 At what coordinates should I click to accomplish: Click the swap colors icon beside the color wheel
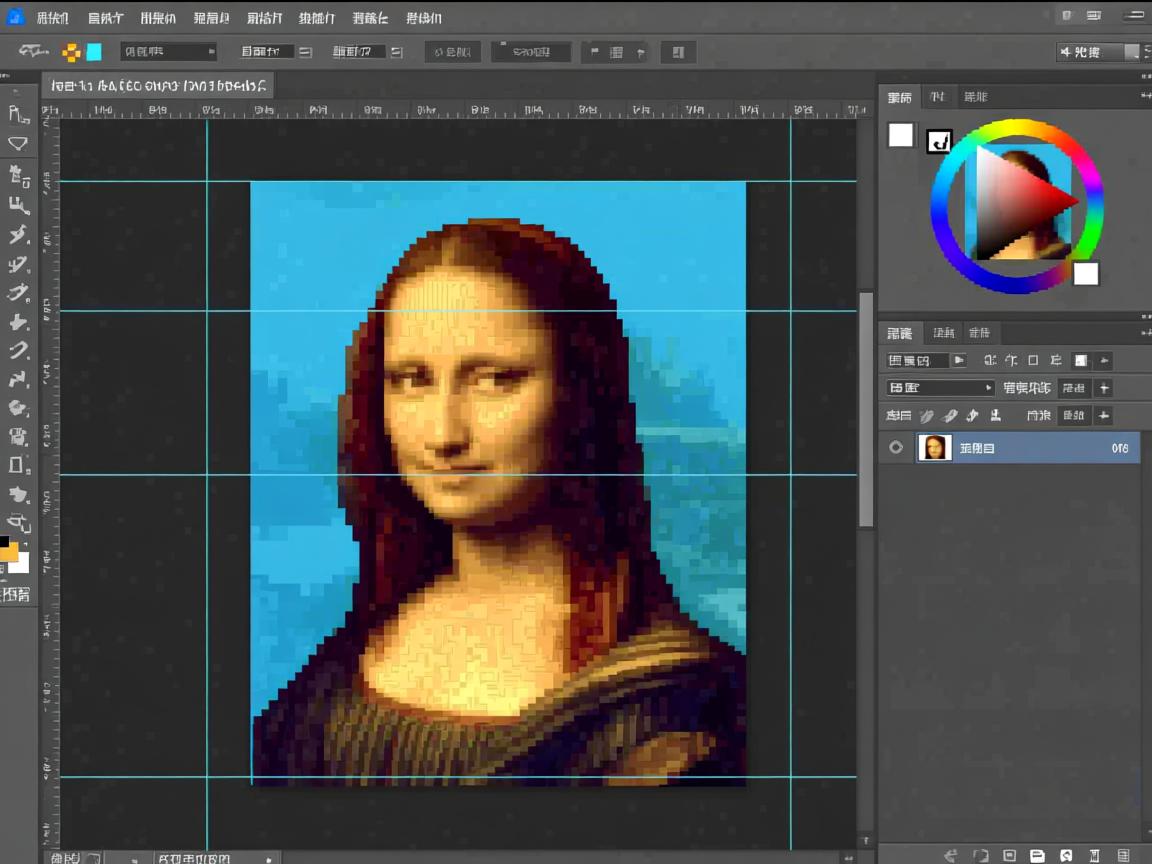(x=939, y=141)
